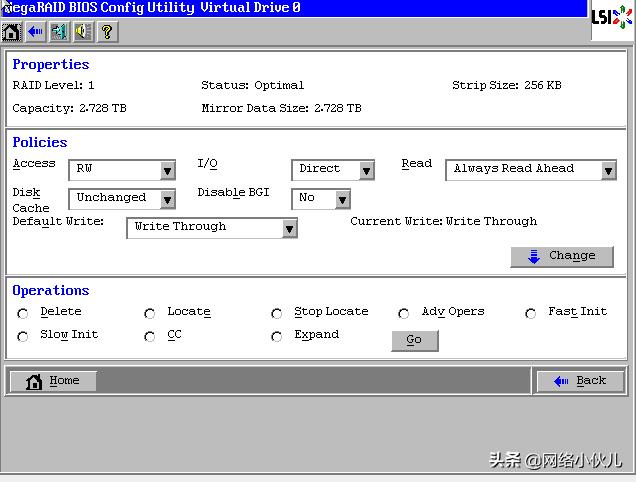636x482 pixels.
Task: Select the Expand operation radio button
Action: coord(277,336)
